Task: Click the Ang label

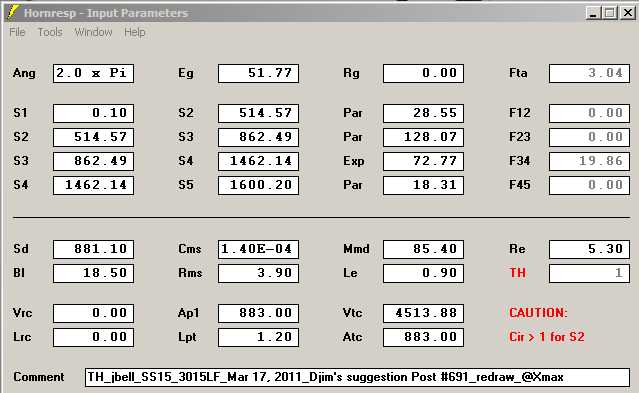Action: [x=24, y=73]
